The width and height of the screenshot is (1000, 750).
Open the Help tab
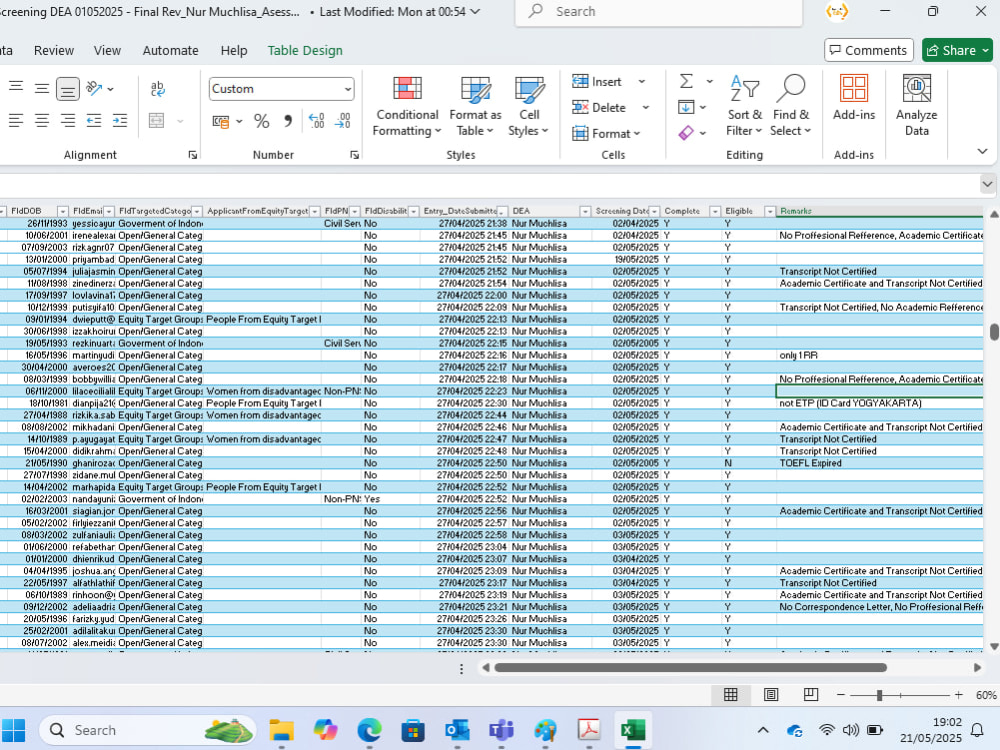(234, 50)
